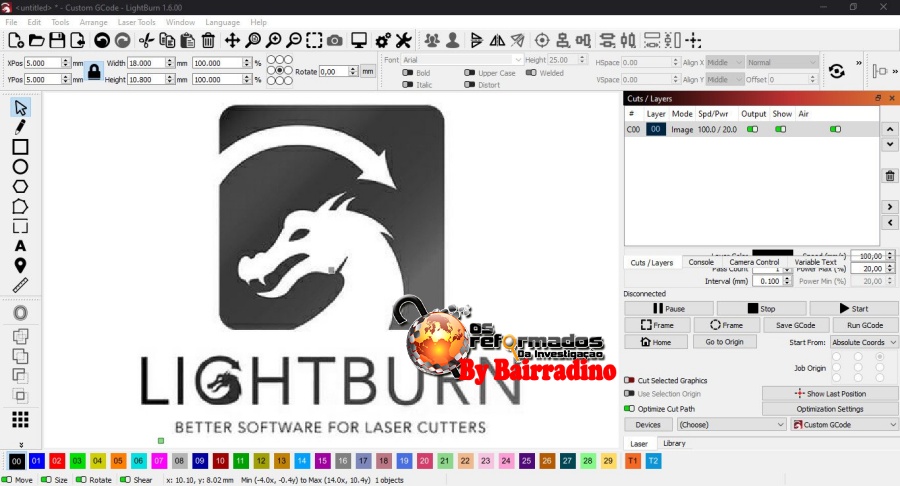Screen dimensions: 900x486
Task: Enable the Cut Selected Graphics toggle
Action: click(630, 380)
